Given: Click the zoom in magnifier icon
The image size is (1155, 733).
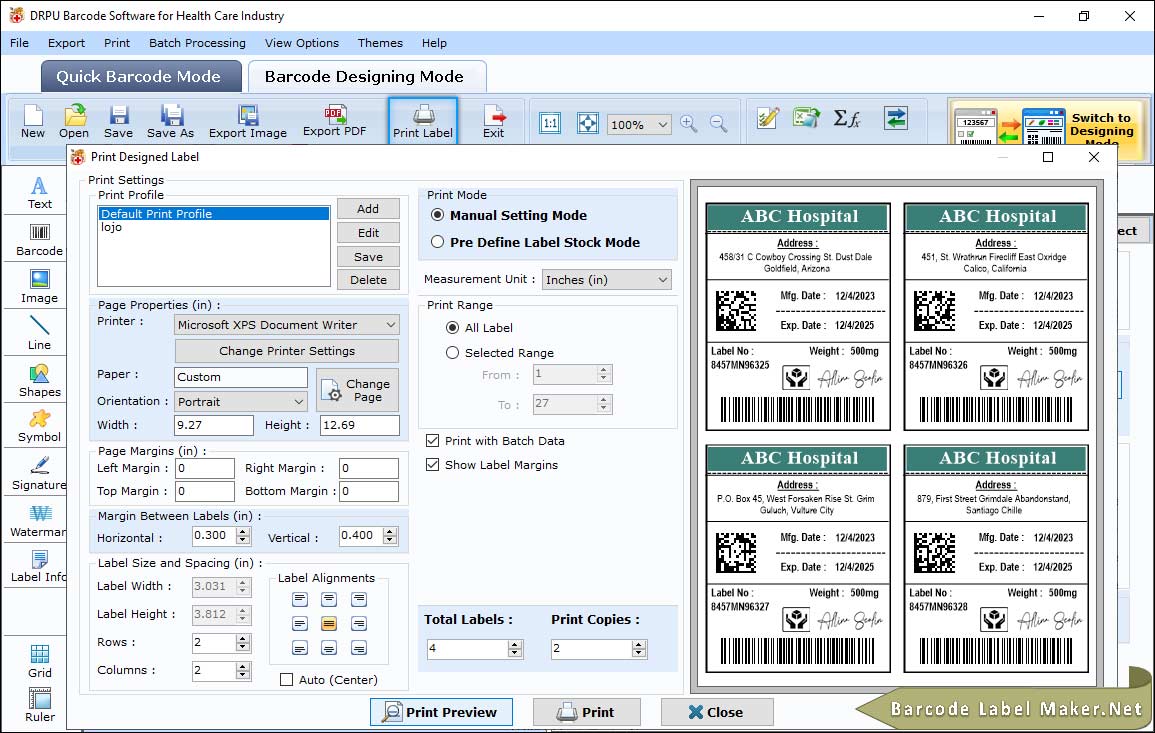Looking at the screenshot, I should point(689,123).
